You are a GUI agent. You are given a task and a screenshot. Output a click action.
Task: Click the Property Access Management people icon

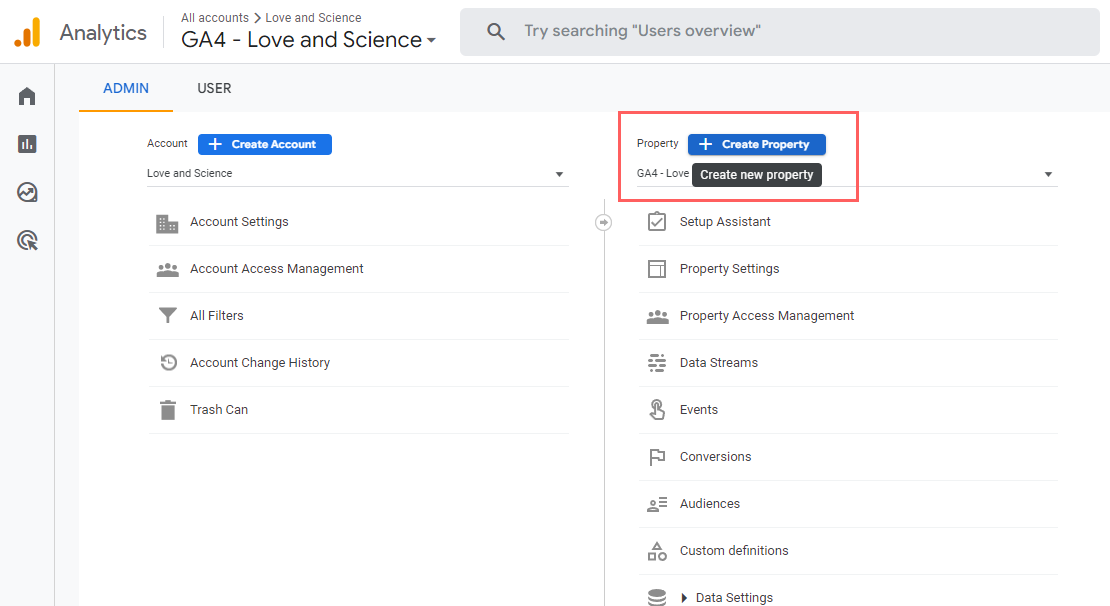click(658, 316)
